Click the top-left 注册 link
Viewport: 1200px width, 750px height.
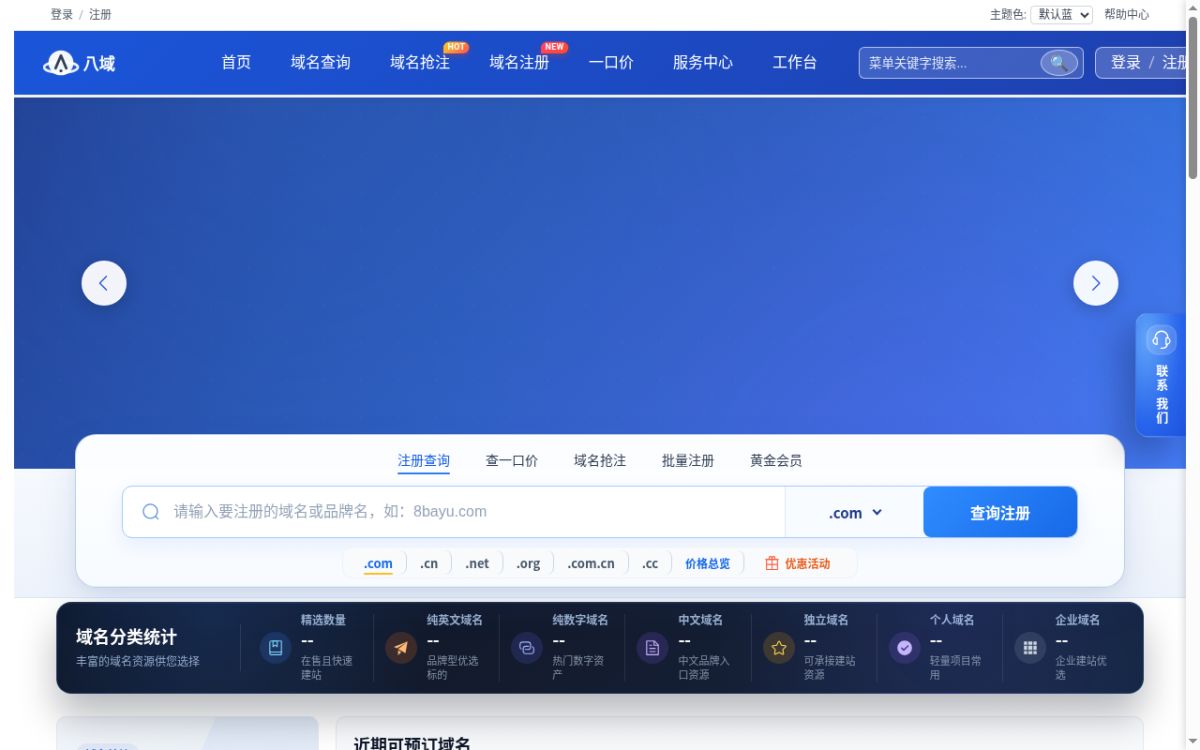click(x=100, y=15)
